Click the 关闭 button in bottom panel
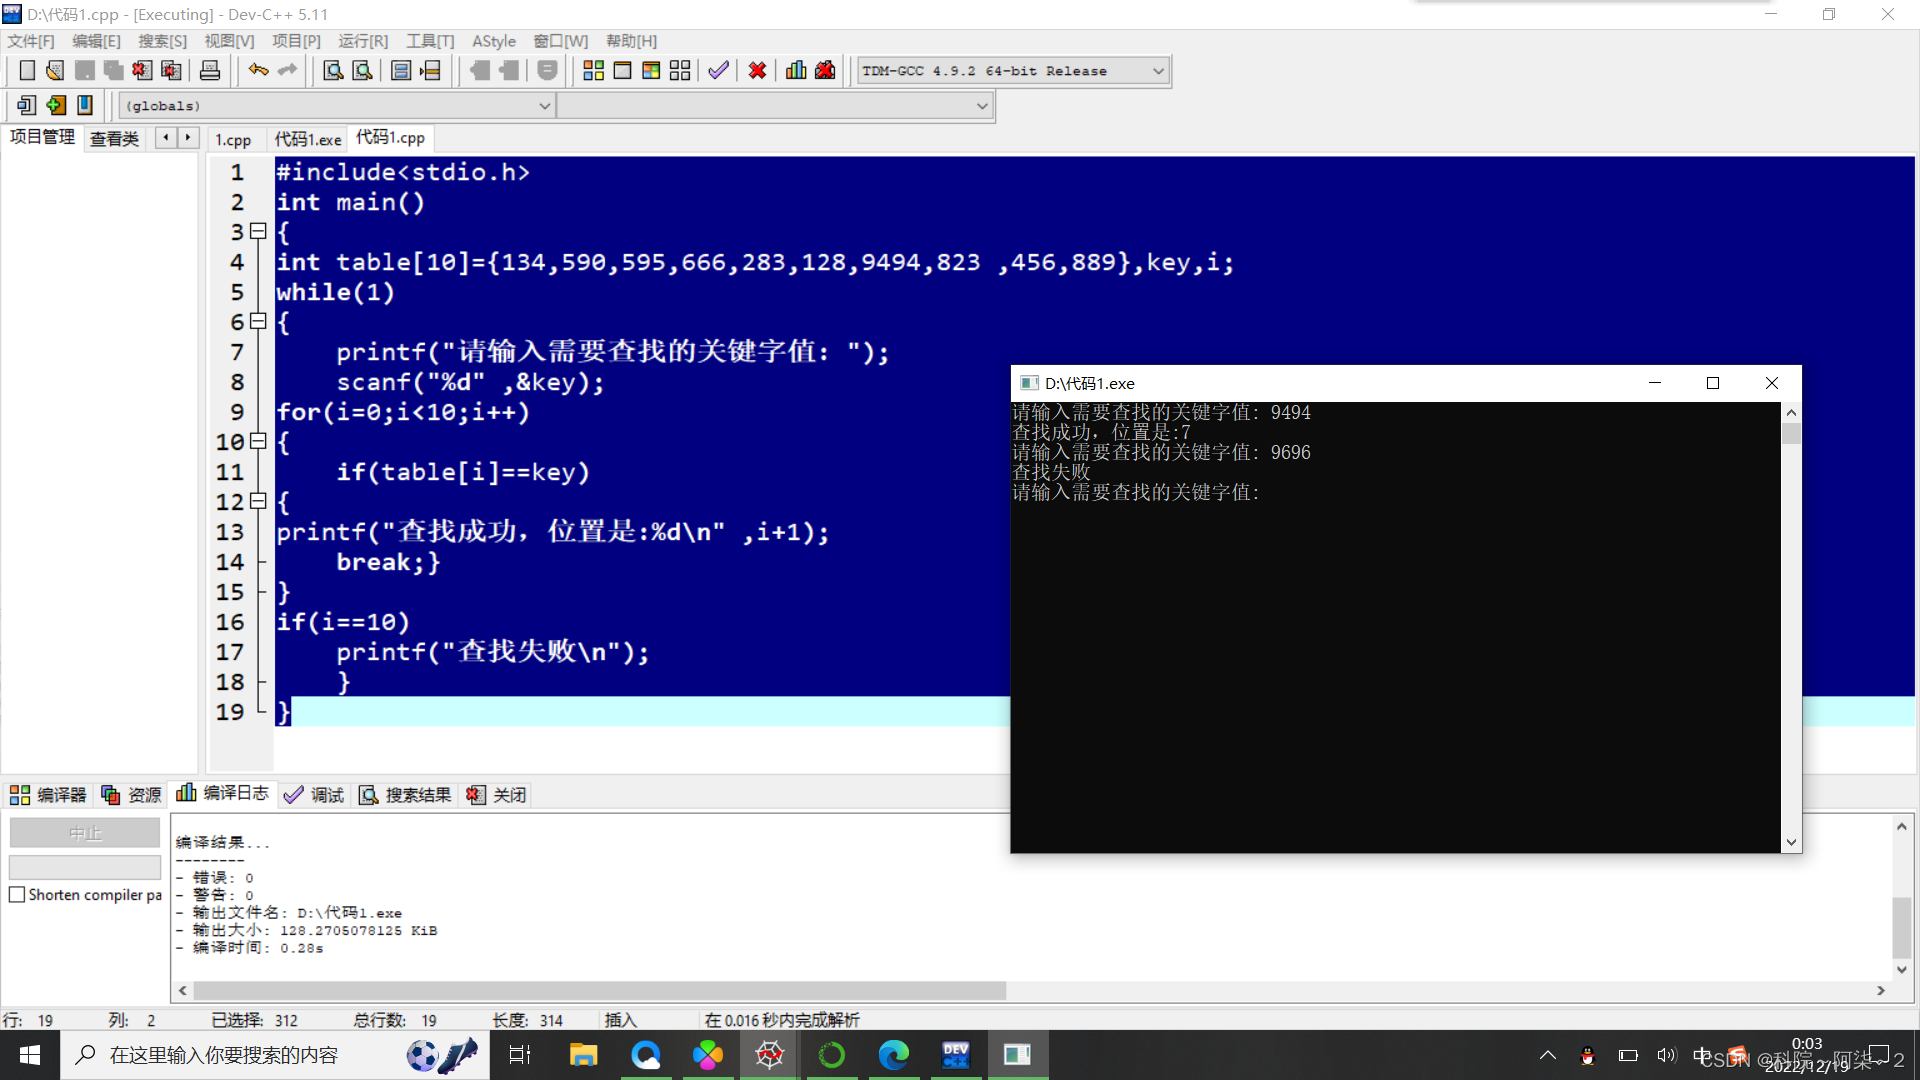Screen dimensions: 1920x1080 497,795
